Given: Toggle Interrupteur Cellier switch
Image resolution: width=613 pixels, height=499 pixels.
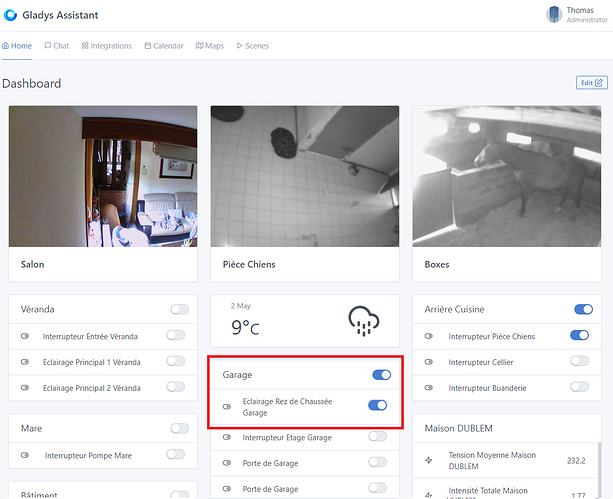Looking at the screenshot, I should (x=579, y=361).
